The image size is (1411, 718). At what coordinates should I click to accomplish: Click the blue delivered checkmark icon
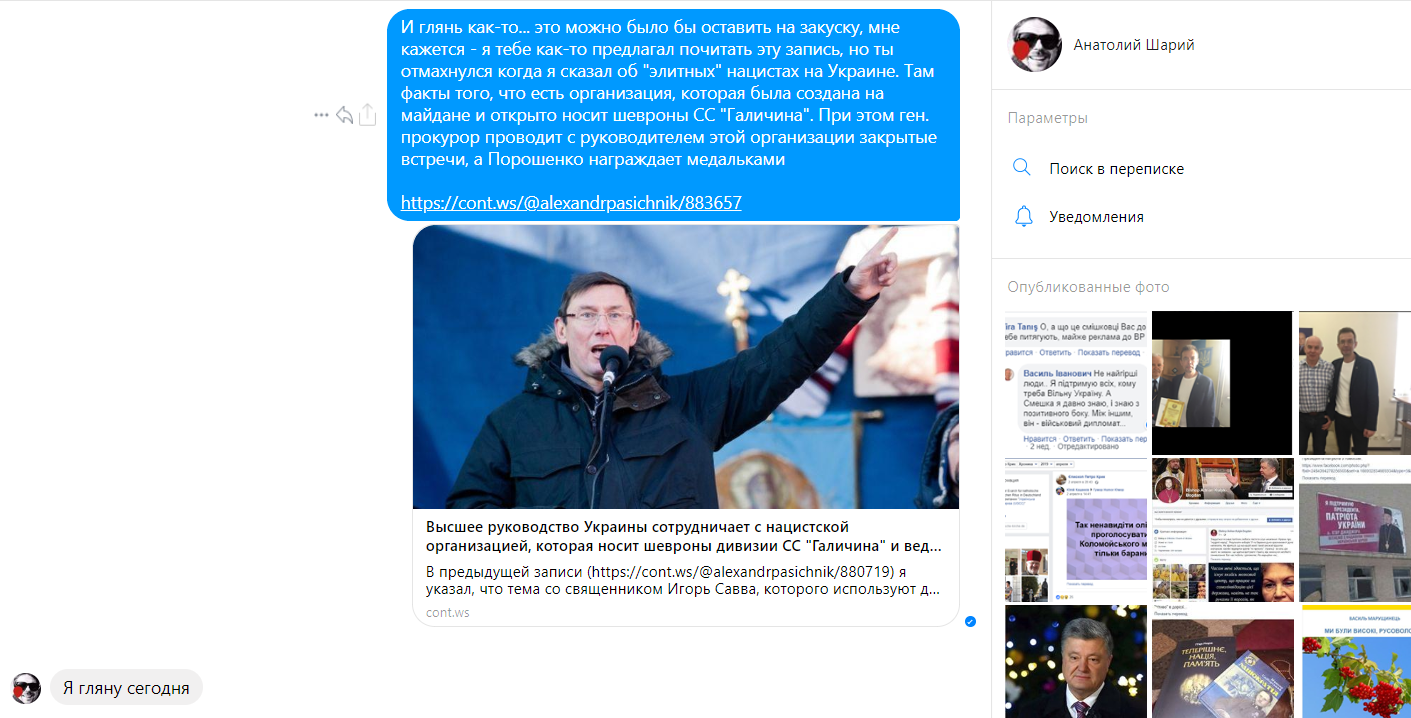pyautogui.click(x=970, y=621)
